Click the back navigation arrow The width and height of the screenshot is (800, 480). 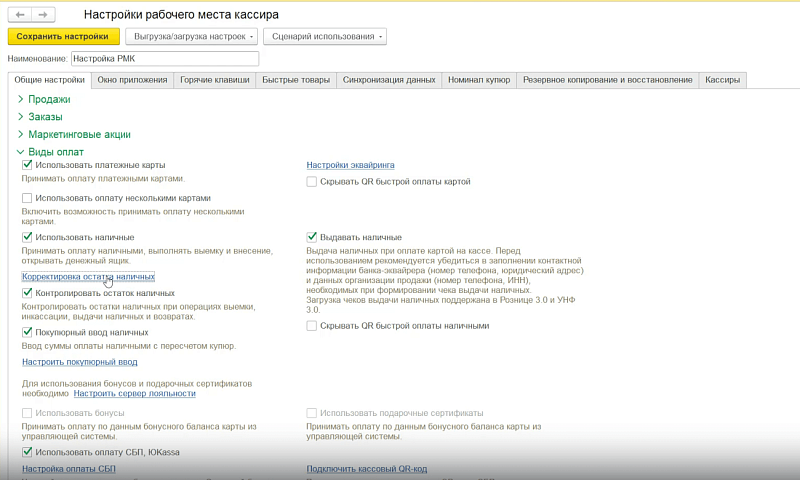point(20,15)
